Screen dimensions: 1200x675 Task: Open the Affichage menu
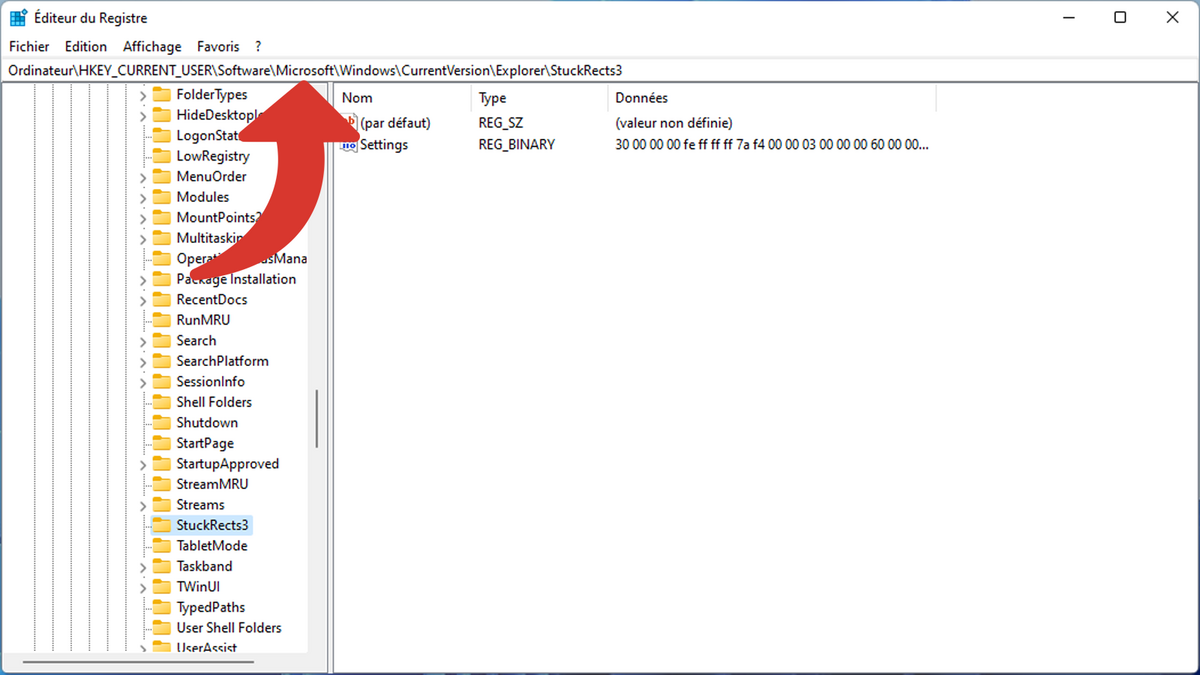pos(152,46)
